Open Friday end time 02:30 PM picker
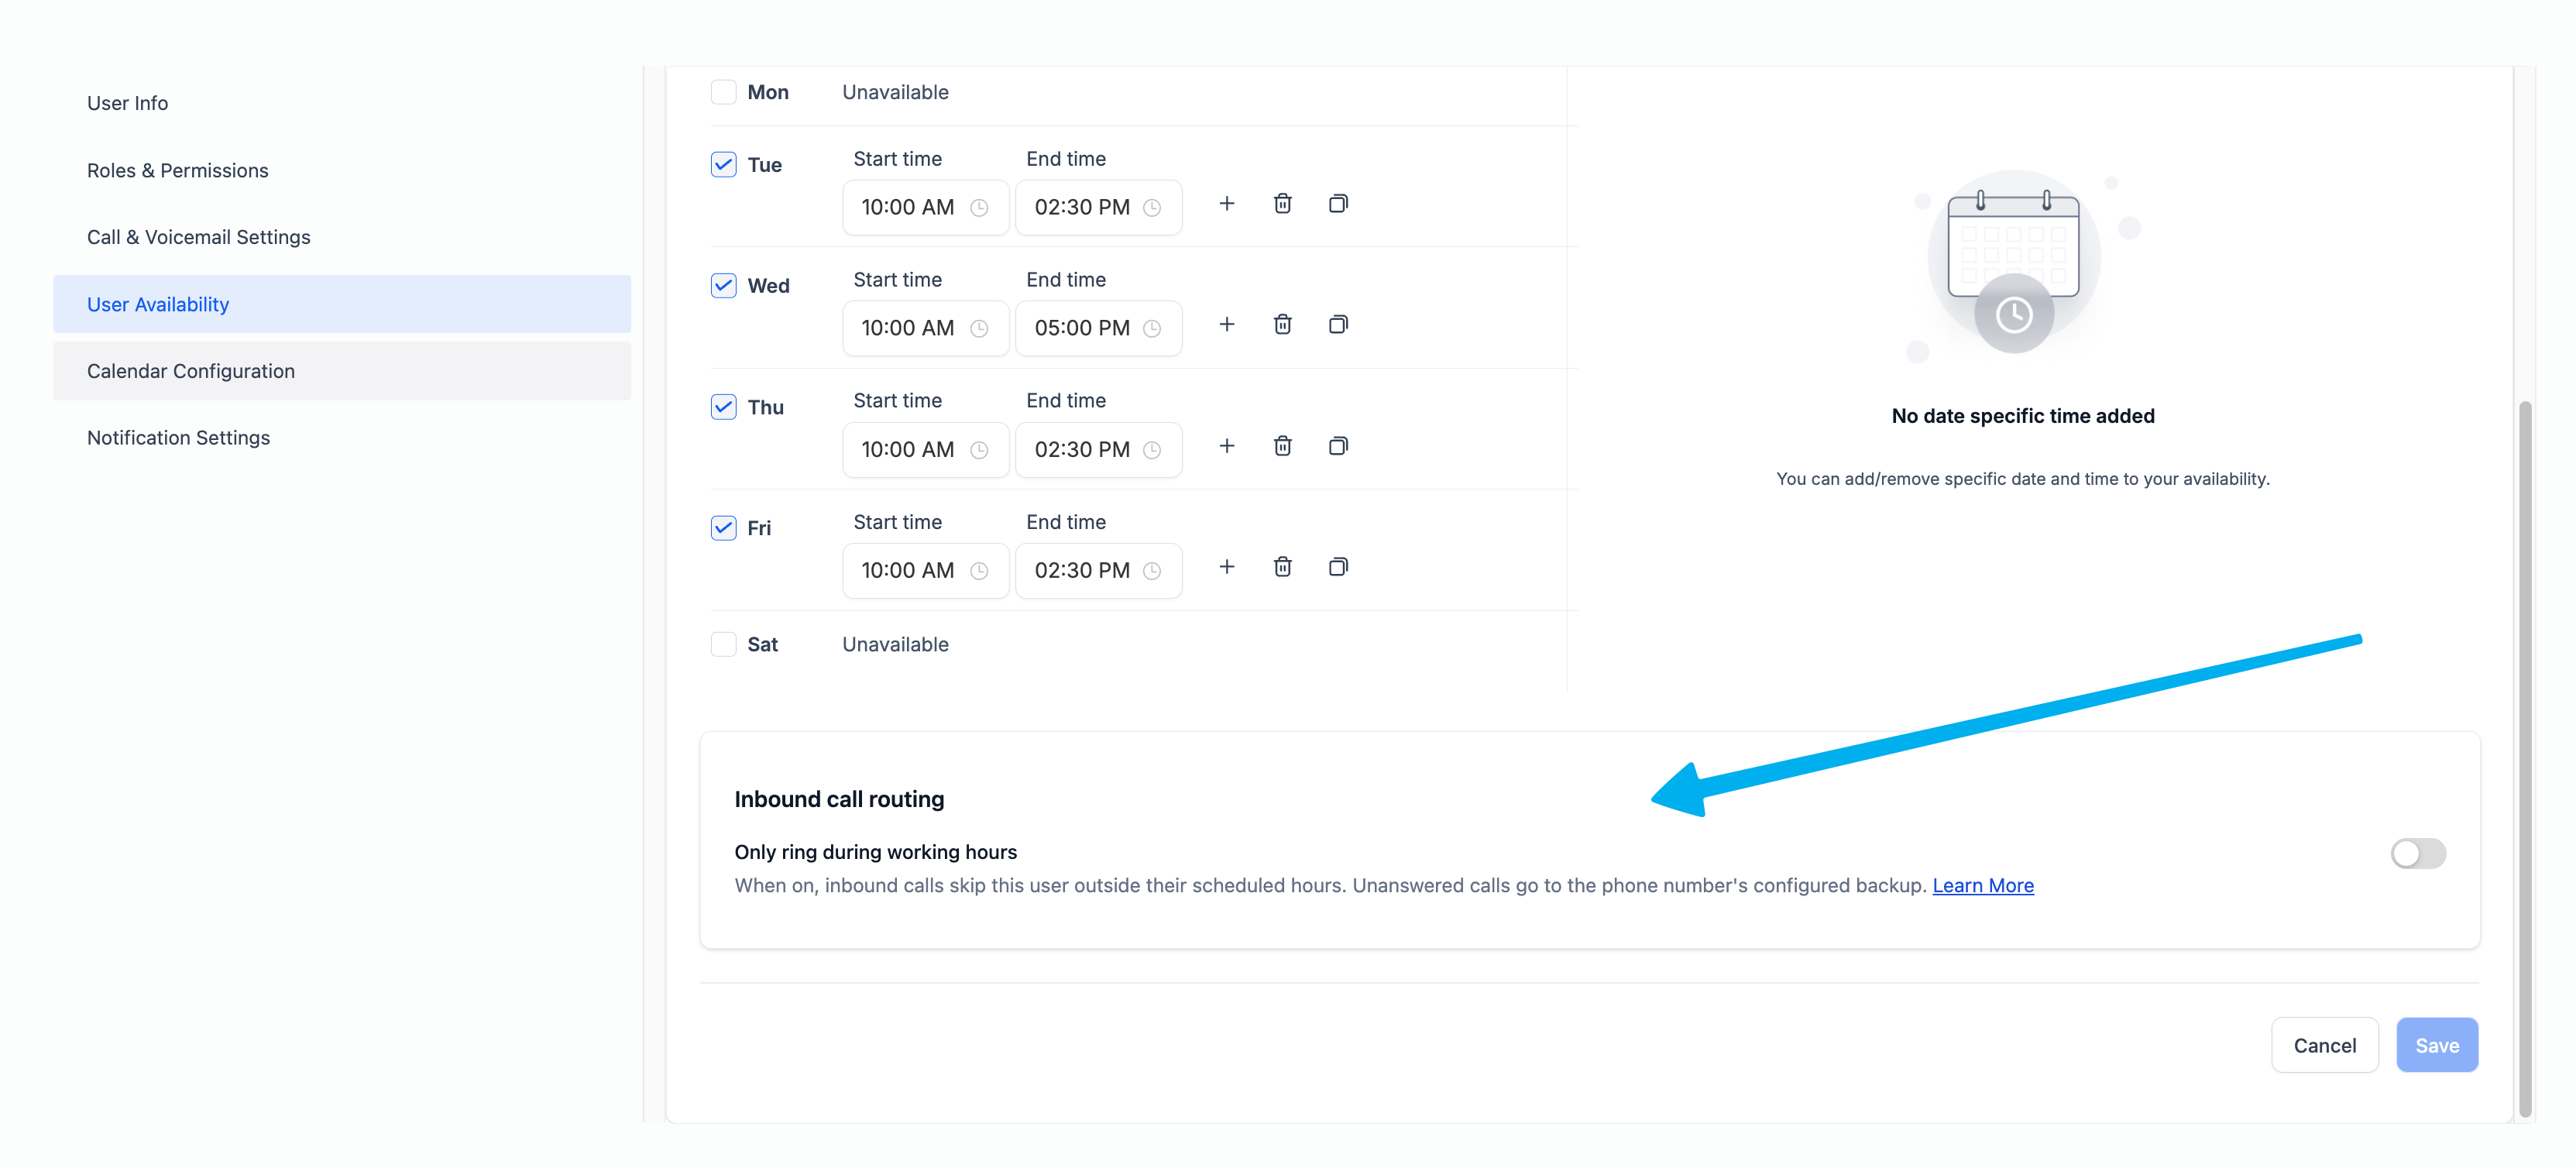2576x1168 pixels. [x=1098, y=571]
